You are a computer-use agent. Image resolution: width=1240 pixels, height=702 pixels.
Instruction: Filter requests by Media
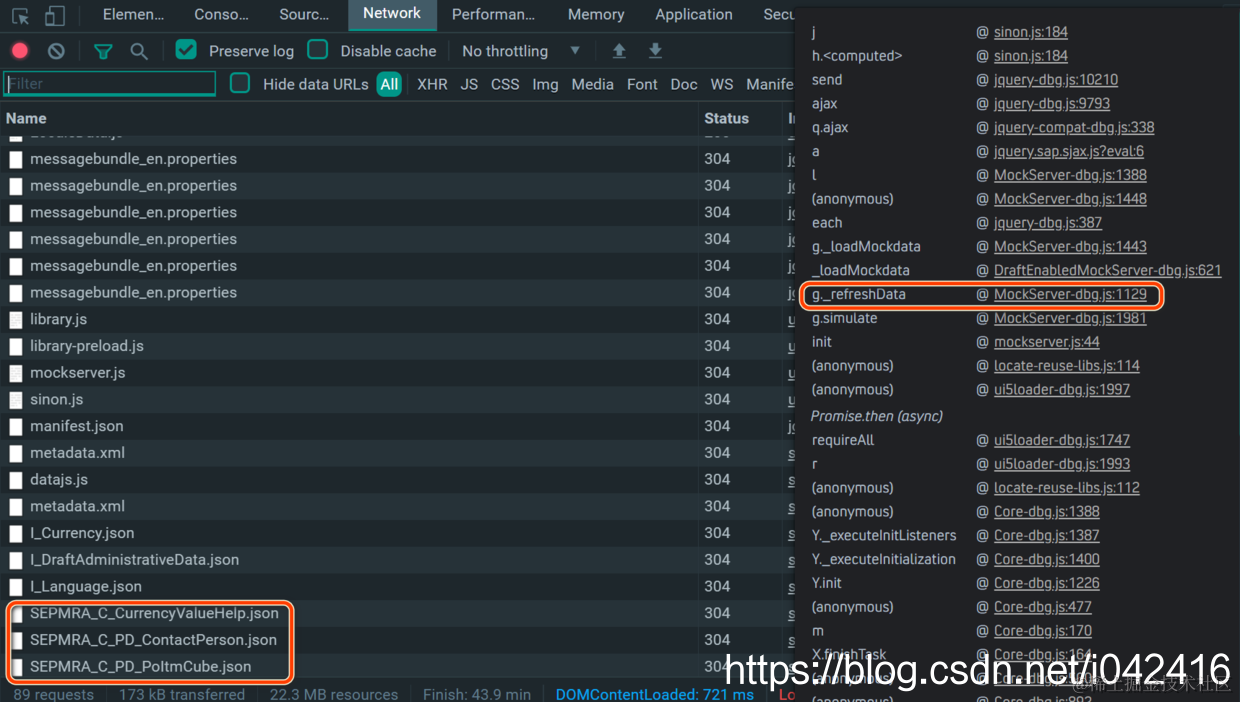coord(592,85)
